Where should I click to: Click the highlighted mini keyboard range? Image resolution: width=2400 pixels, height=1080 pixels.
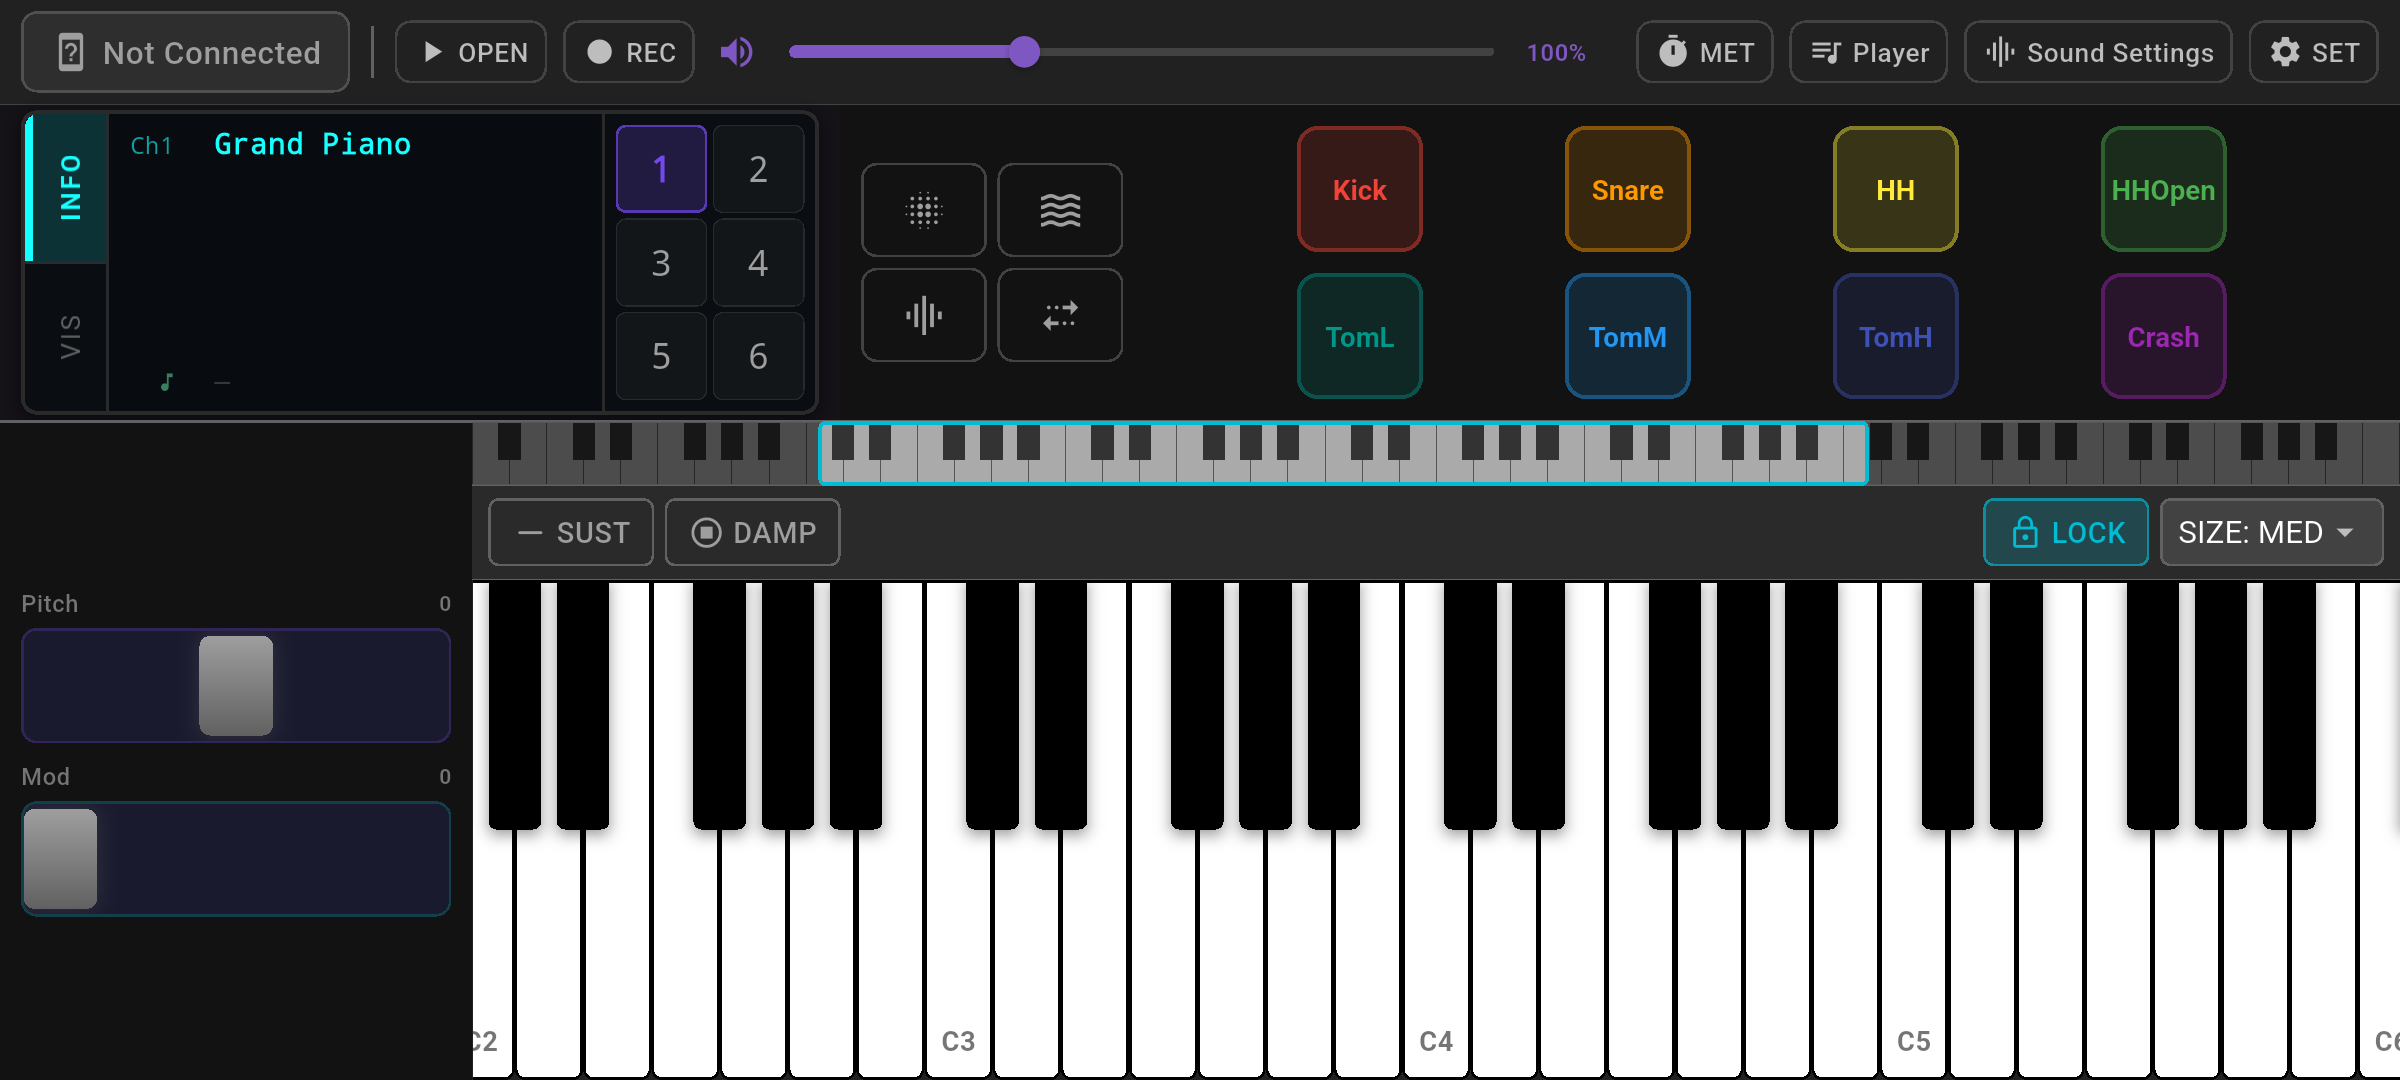pyautogui.click(x=1343, y=453)
